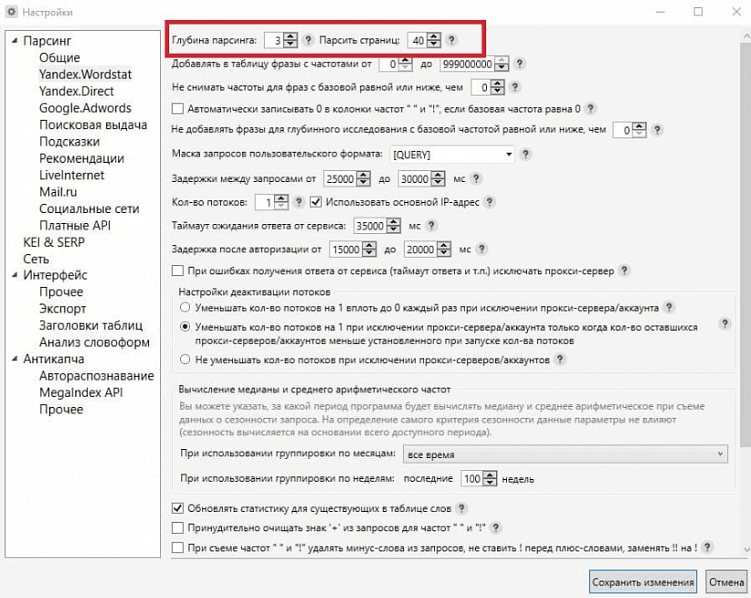This screenshot has height=598, width=751.
Task: Select LiveInternet in settings tree
Action: point(71,175)
